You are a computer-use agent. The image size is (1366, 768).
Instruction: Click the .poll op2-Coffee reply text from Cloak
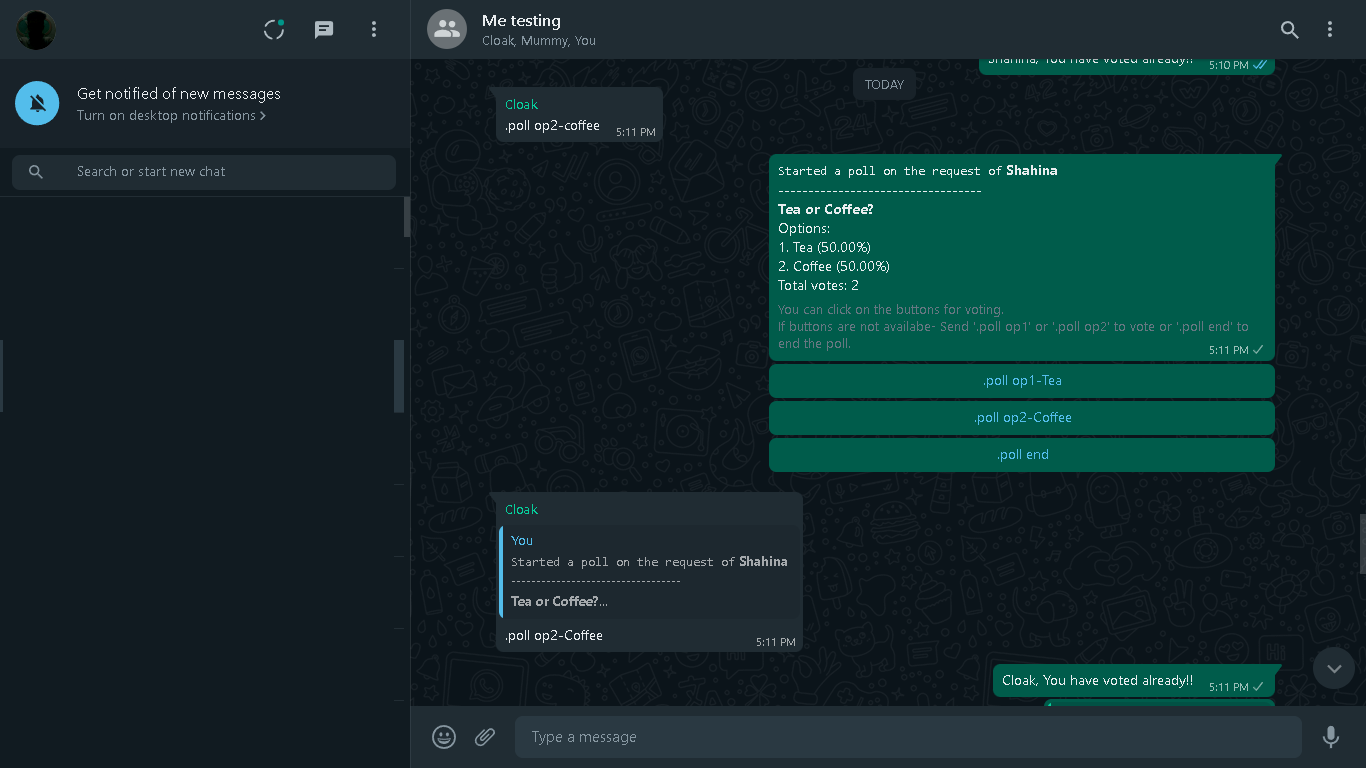554,636
